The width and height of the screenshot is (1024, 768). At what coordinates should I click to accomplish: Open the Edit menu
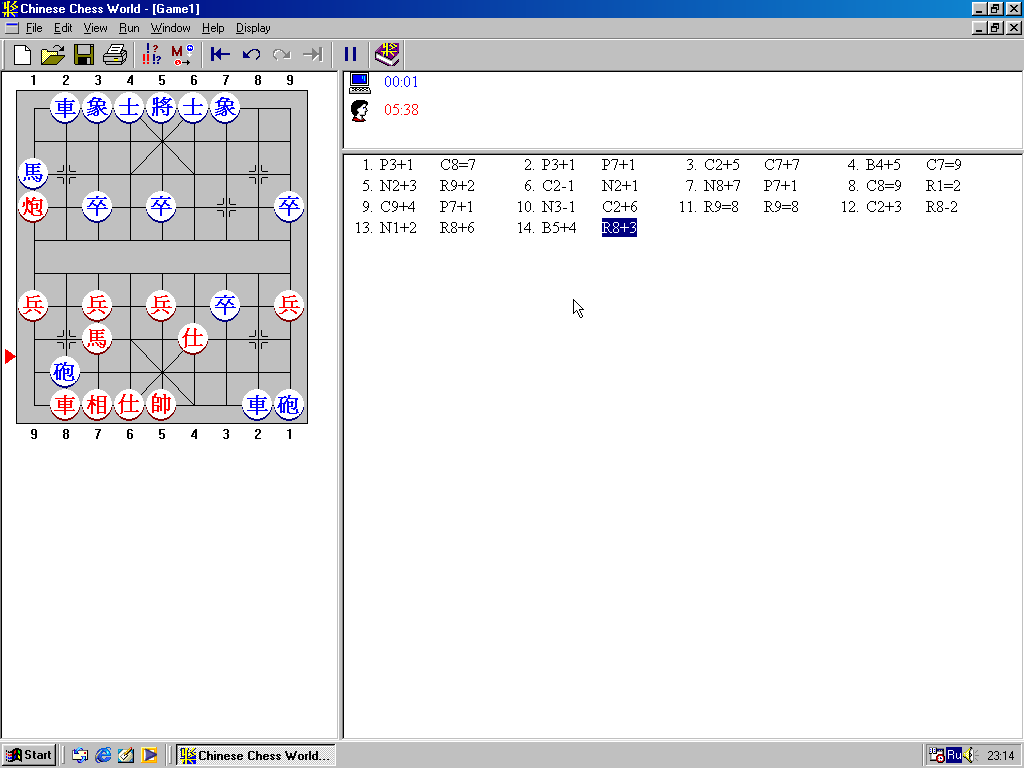(x=63, y=28)
